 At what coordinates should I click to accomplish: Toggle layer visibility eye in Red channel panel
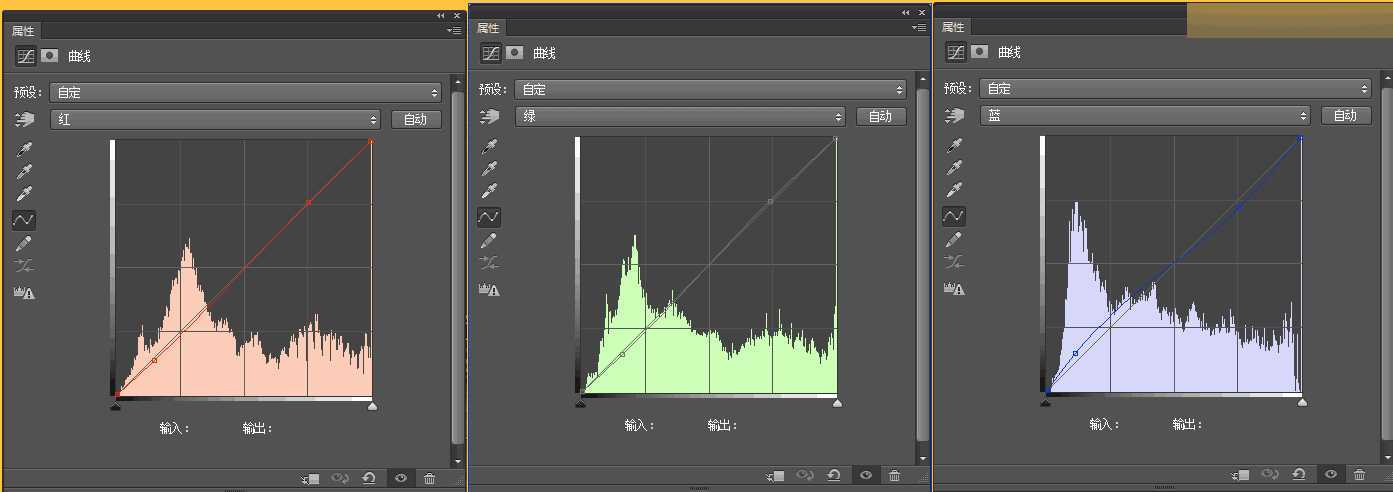coord(400,479)
